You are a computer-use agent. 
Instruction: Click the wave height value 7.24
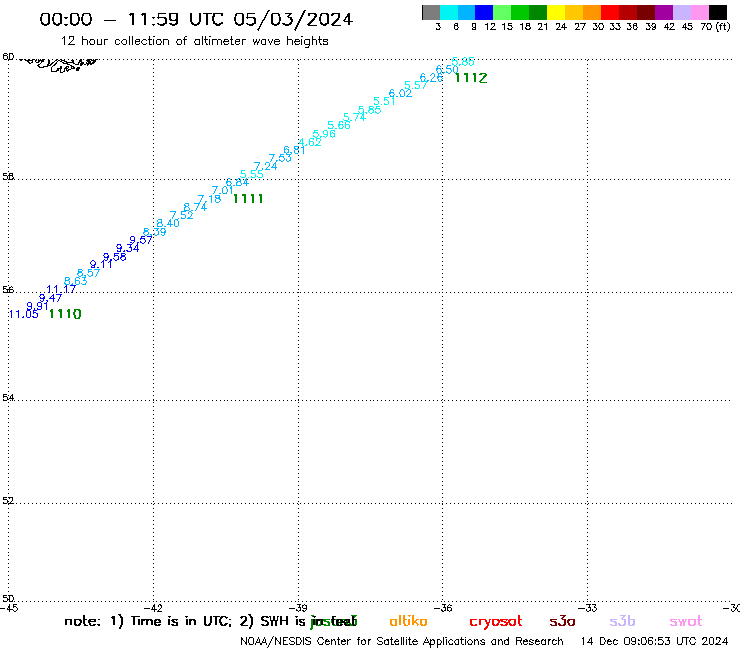(265, 166)
